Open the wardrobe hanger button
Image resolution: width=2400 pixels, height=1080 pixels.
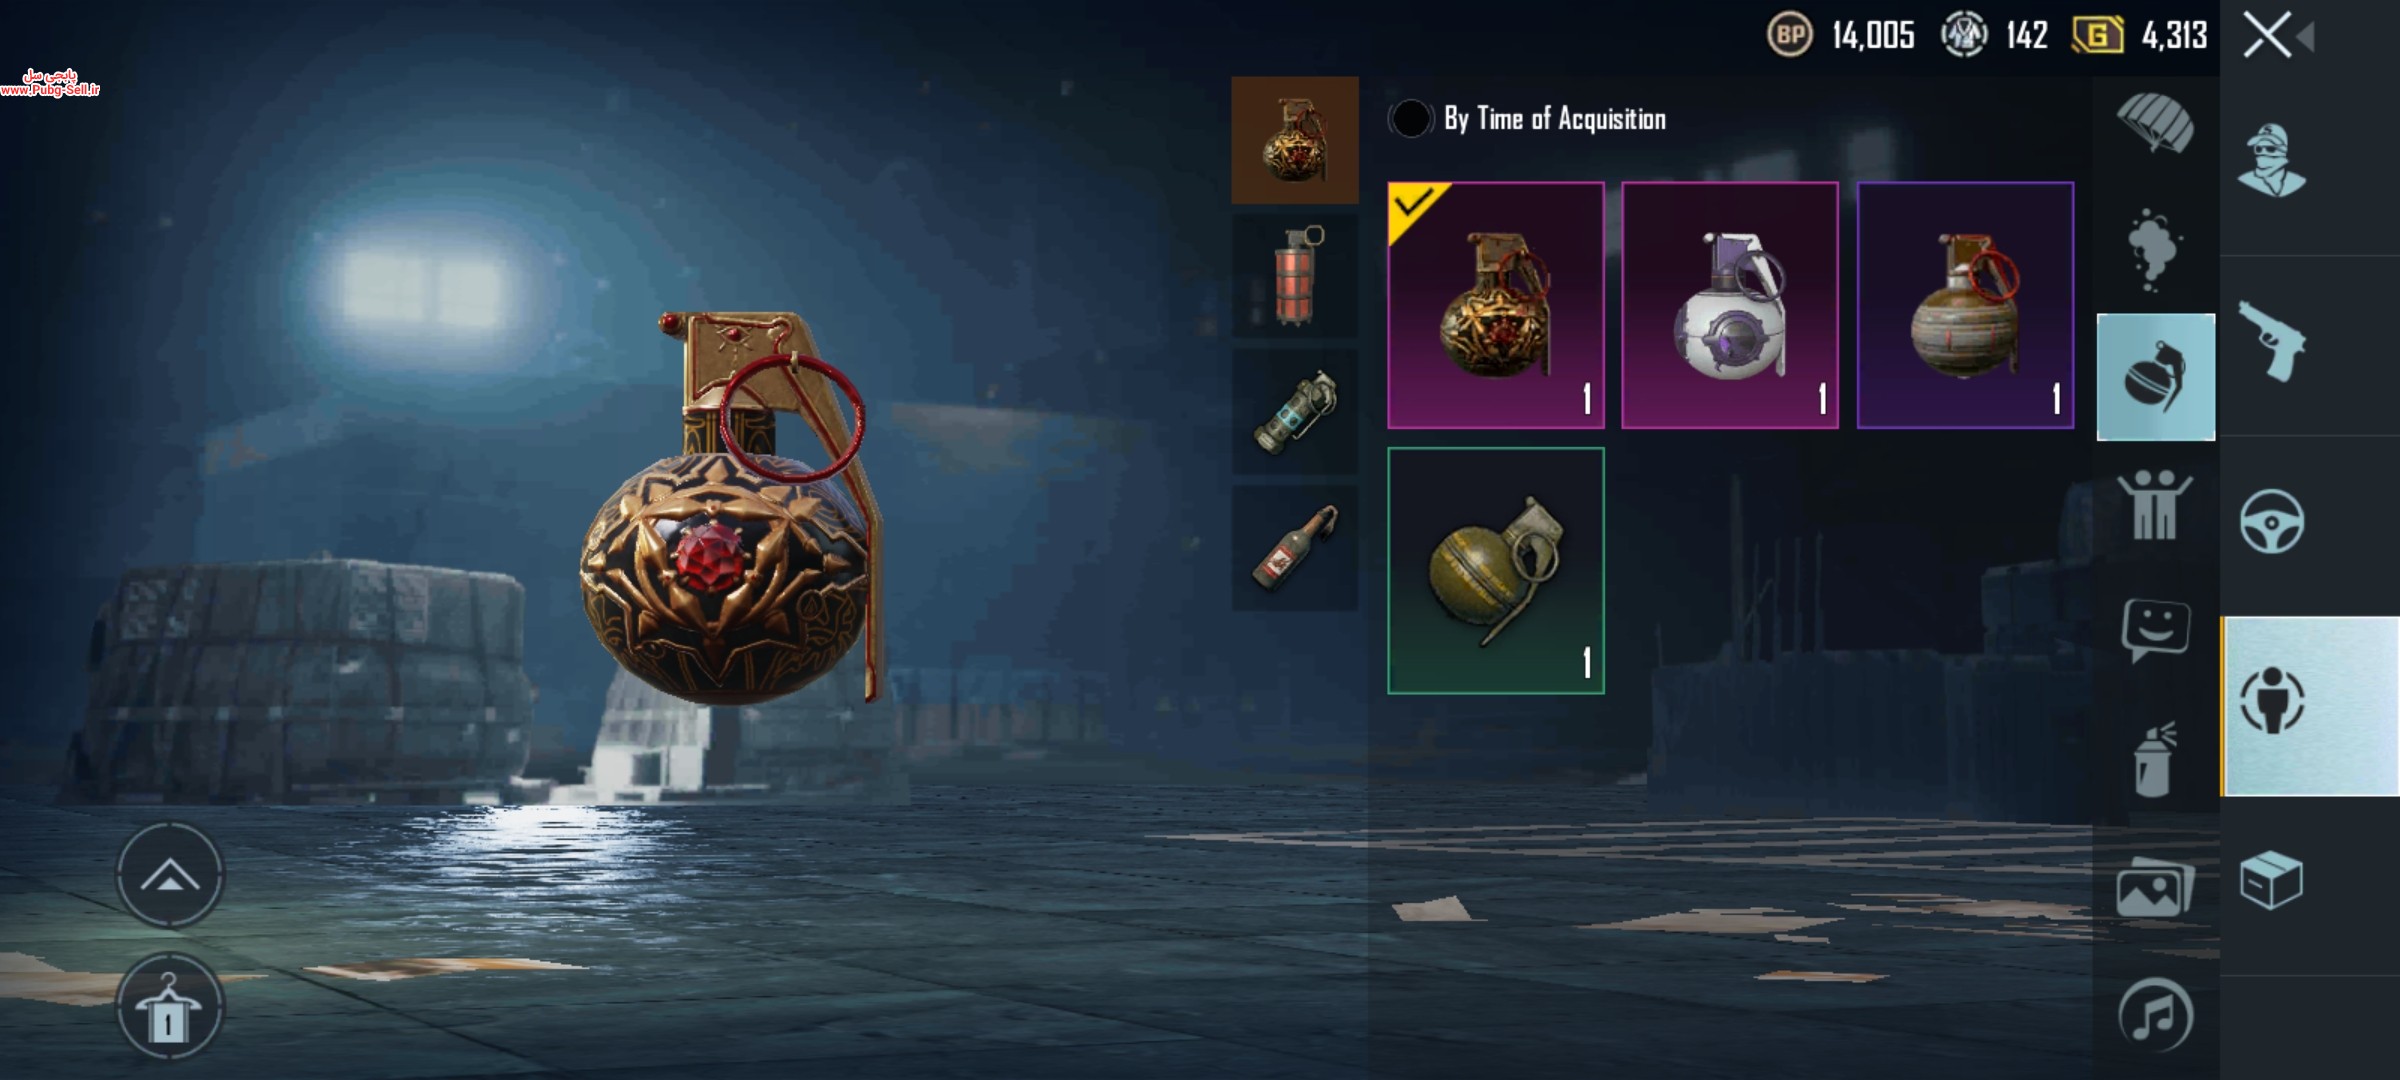point(170,1007)
